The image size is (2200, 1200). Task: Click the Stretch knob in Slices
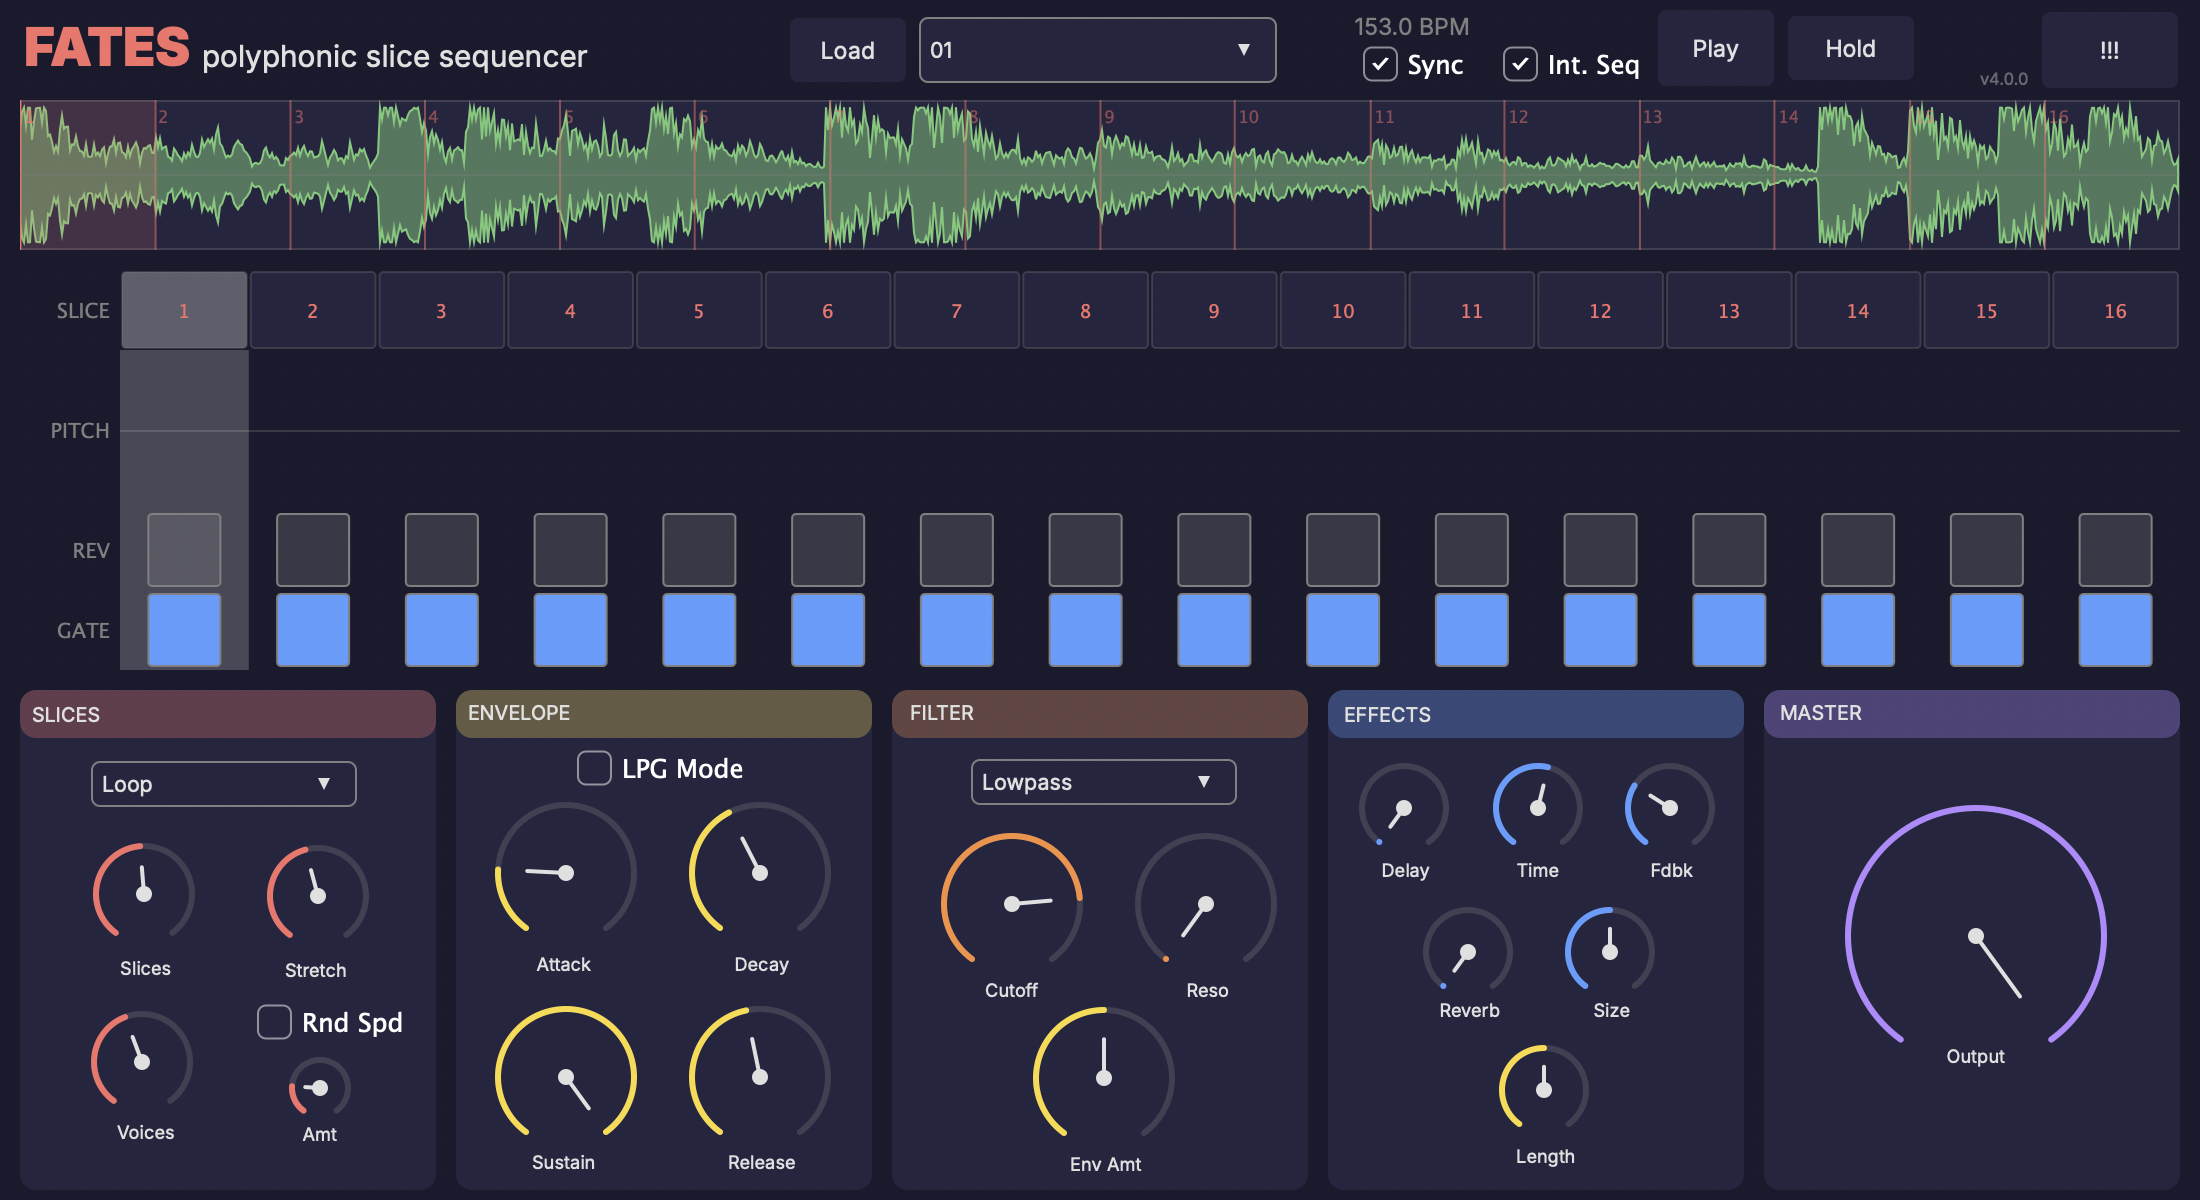(317, 895)
